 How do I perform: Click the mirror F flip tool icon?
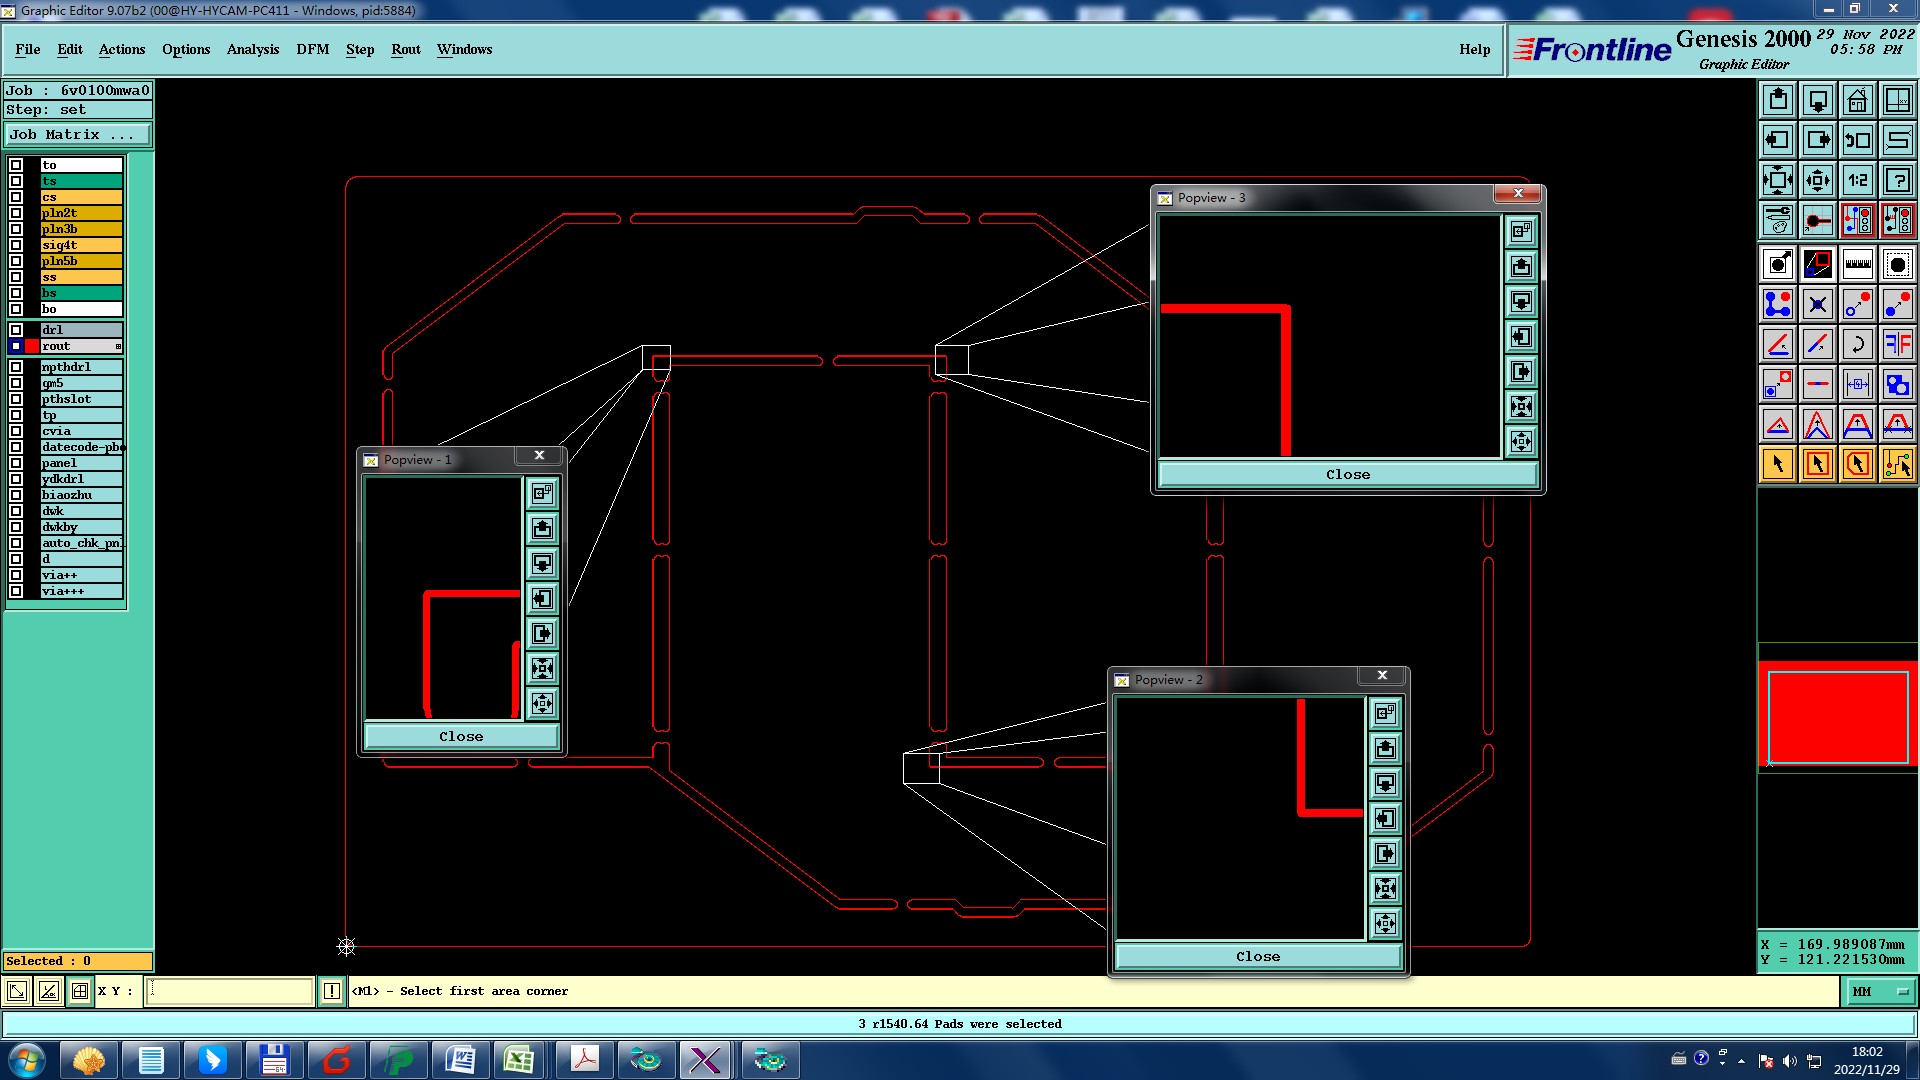click(x=1898, y=344)
